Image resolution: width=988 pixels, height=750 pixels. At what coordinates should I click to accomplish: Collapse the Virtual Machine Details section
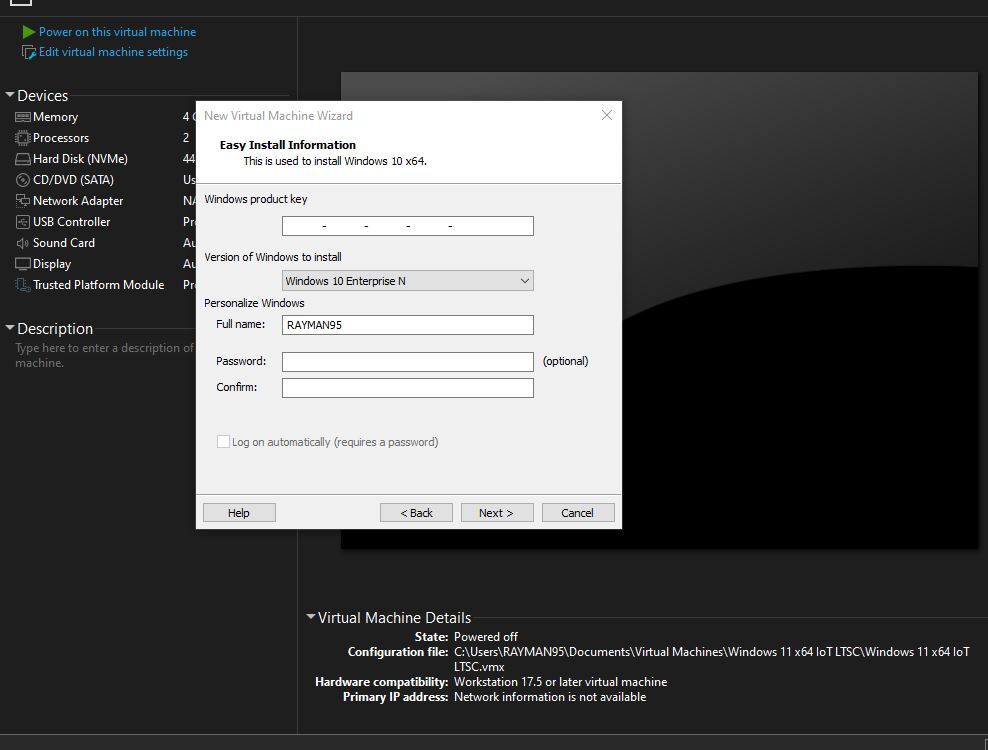point(311,617)
